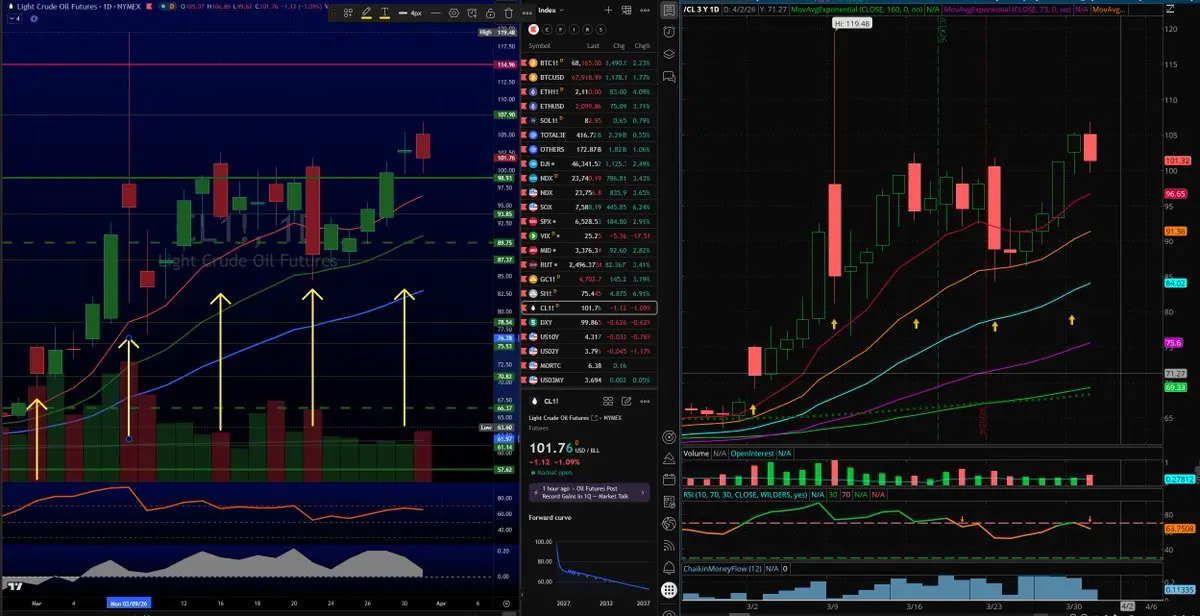Click the D data status badge in chart header
This screenshot has width=1200, height=616.
pyautogui.click(x=172, y=6)
